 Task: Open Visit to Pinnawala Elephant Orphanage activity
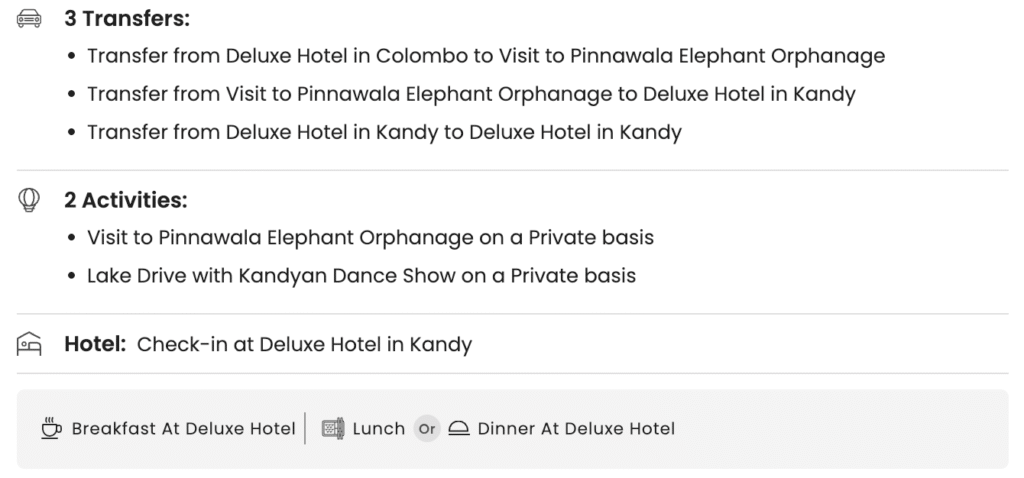pyautogui.click(x=370, y=238)
